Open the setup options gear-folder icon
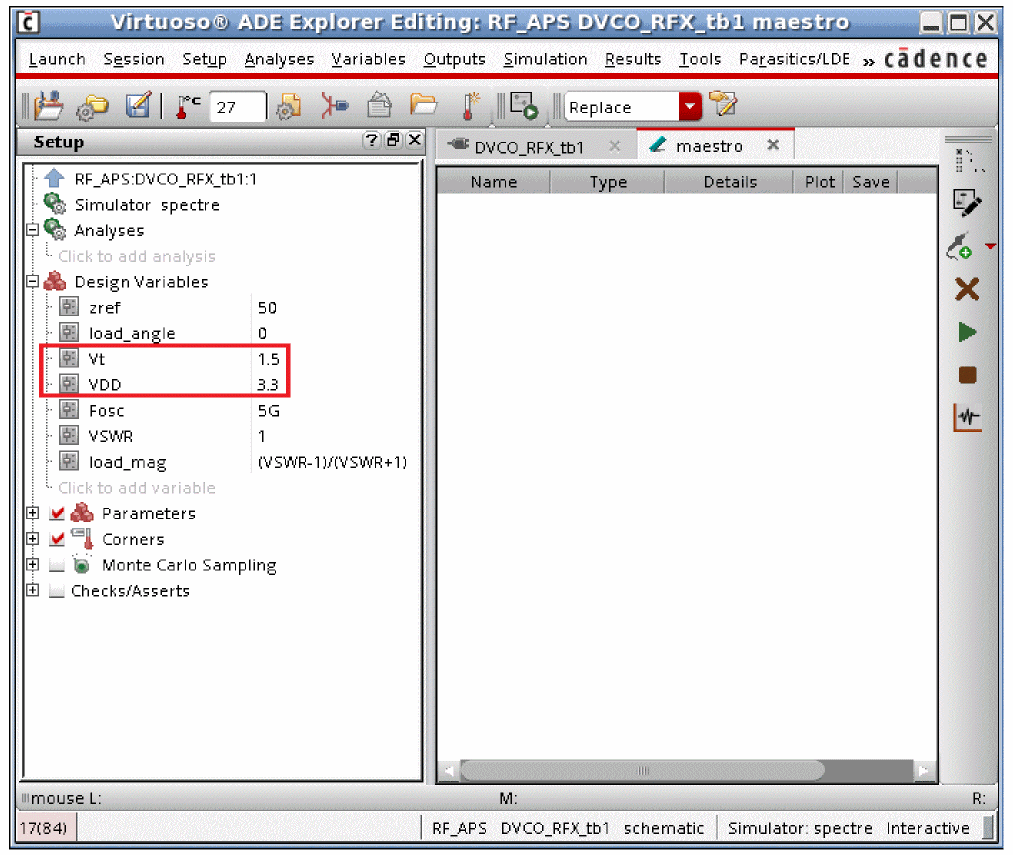This screenshot has width=1013, height=855. (x=92, y=107)
